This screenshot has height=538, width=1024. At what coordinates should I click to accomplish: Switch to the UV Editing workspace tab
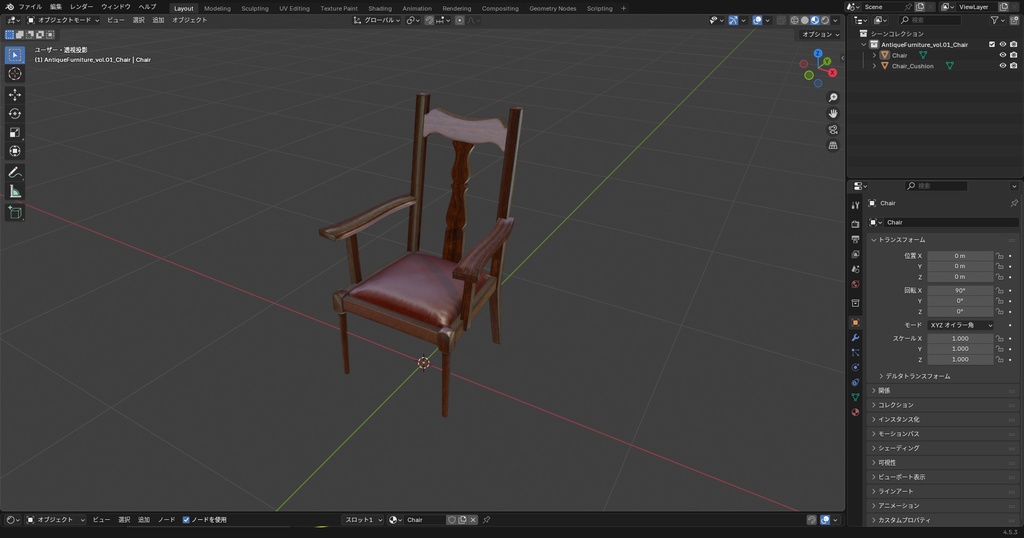(294, 8)
